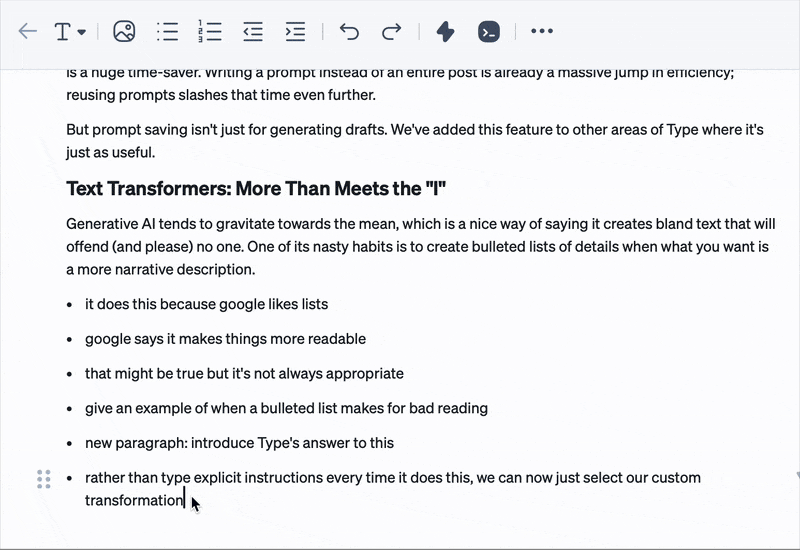Place cursor in "rather than type explicit instructions" bullet

coord(393,489)
